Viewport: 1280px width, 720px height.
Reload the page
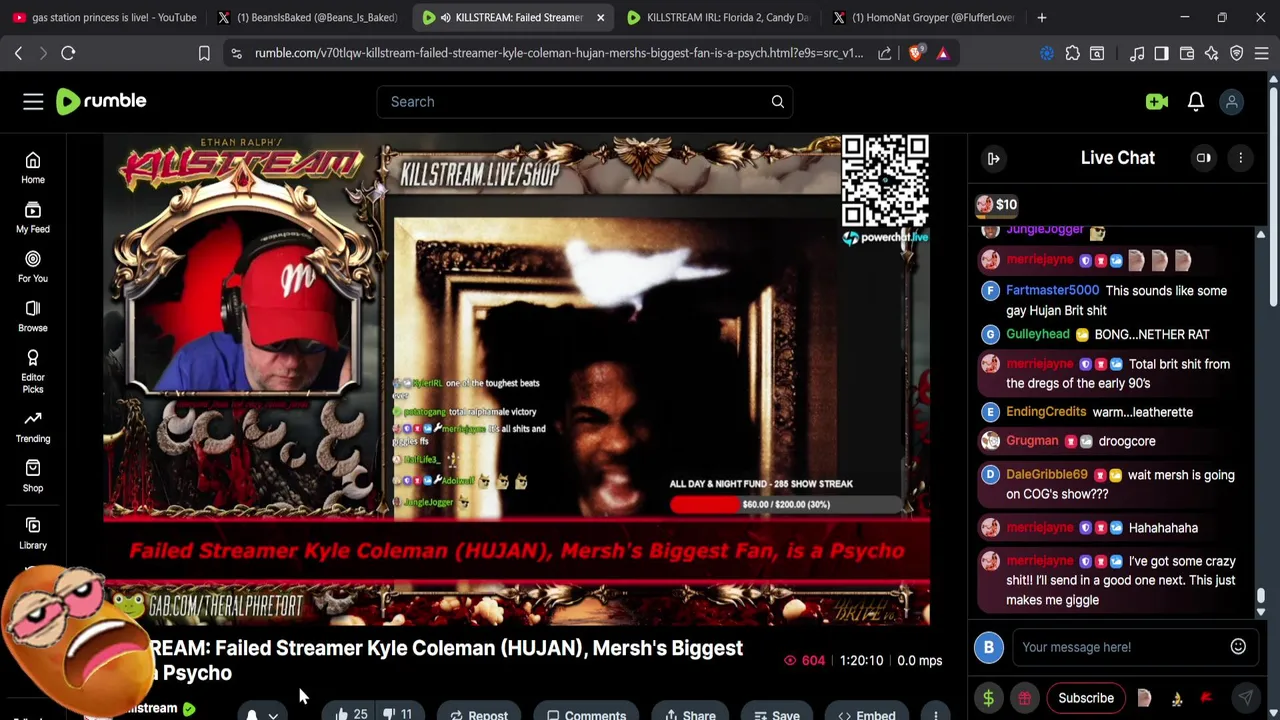point(68,53)
